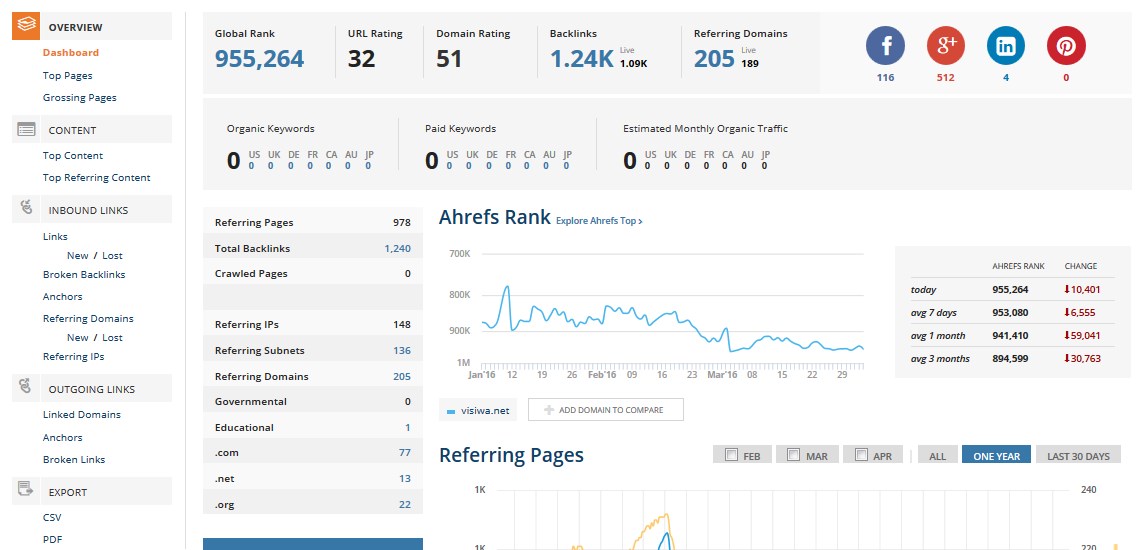Click the Content section header
Viewport: 1147px width, 550px height.
(92, 129)
